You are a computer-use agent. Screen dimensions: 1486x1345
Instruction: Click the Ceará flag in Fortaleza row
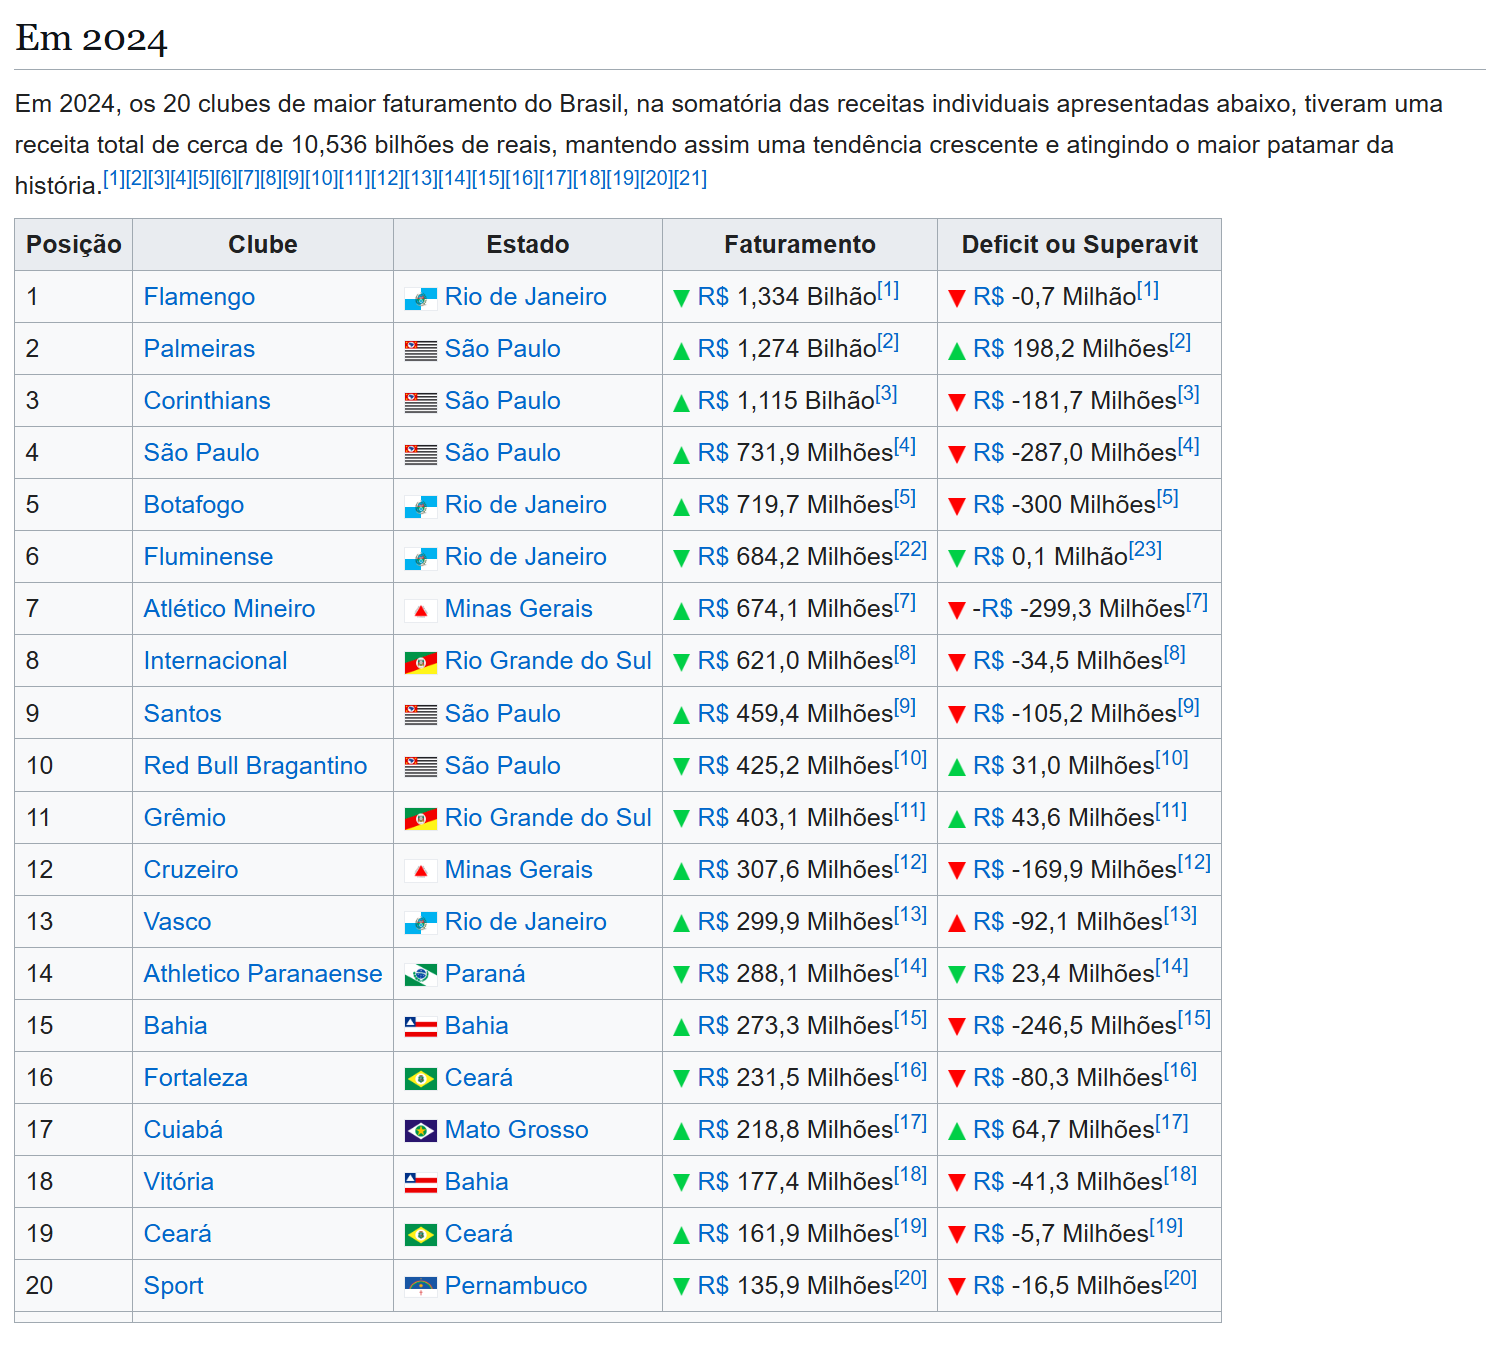tap(420, 1079)
